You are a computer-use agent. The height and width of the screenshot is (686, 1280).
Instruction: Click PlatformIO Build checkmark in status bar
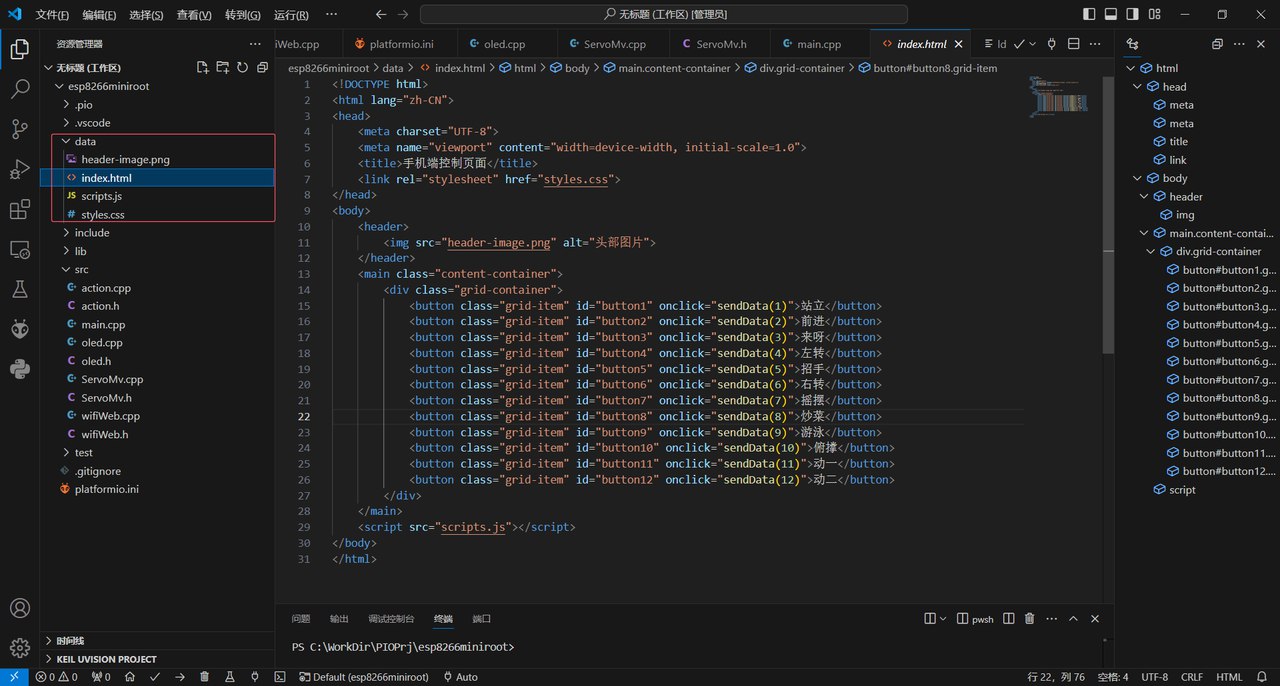point(155,677)
